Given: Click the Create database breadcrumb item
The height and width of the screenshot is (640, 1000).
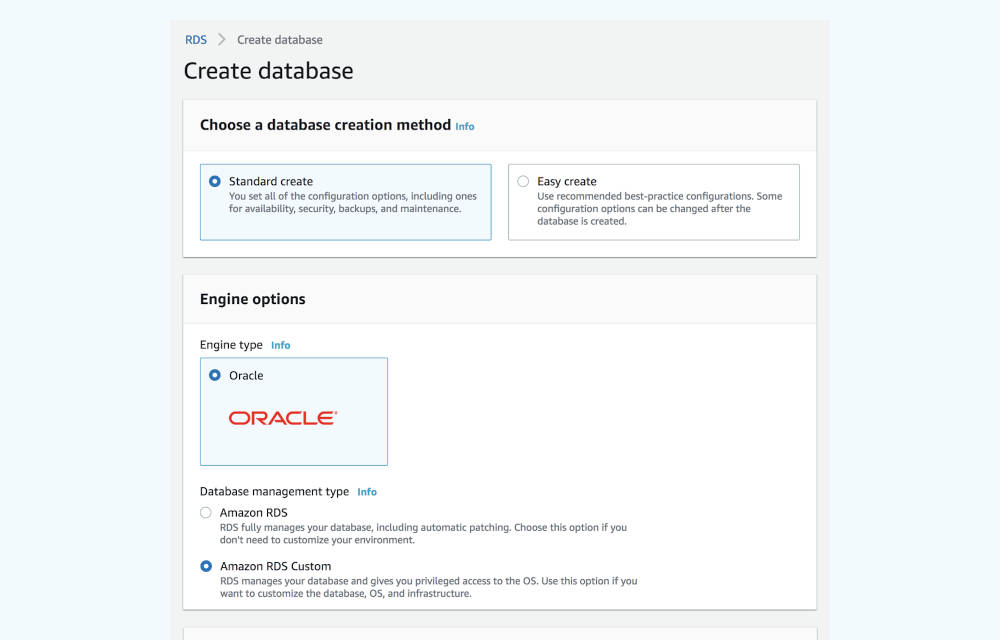Looking at the screenshot, I should tap(280, 40).
